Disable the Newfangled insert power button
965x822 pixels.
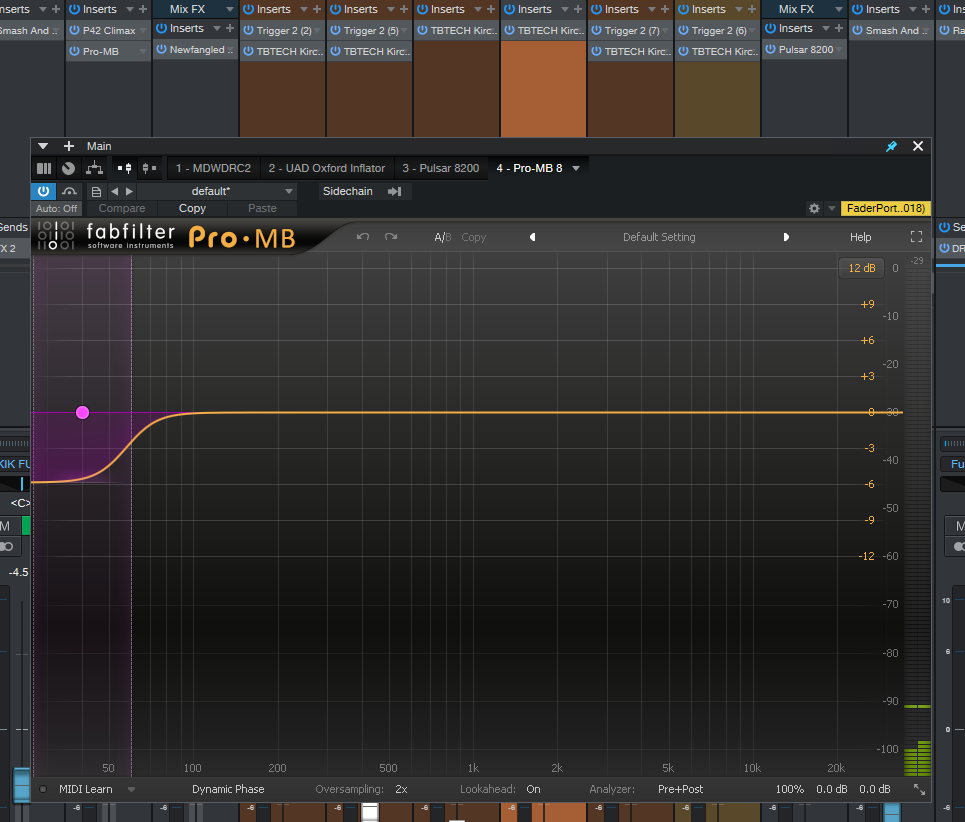coord(161,49)
